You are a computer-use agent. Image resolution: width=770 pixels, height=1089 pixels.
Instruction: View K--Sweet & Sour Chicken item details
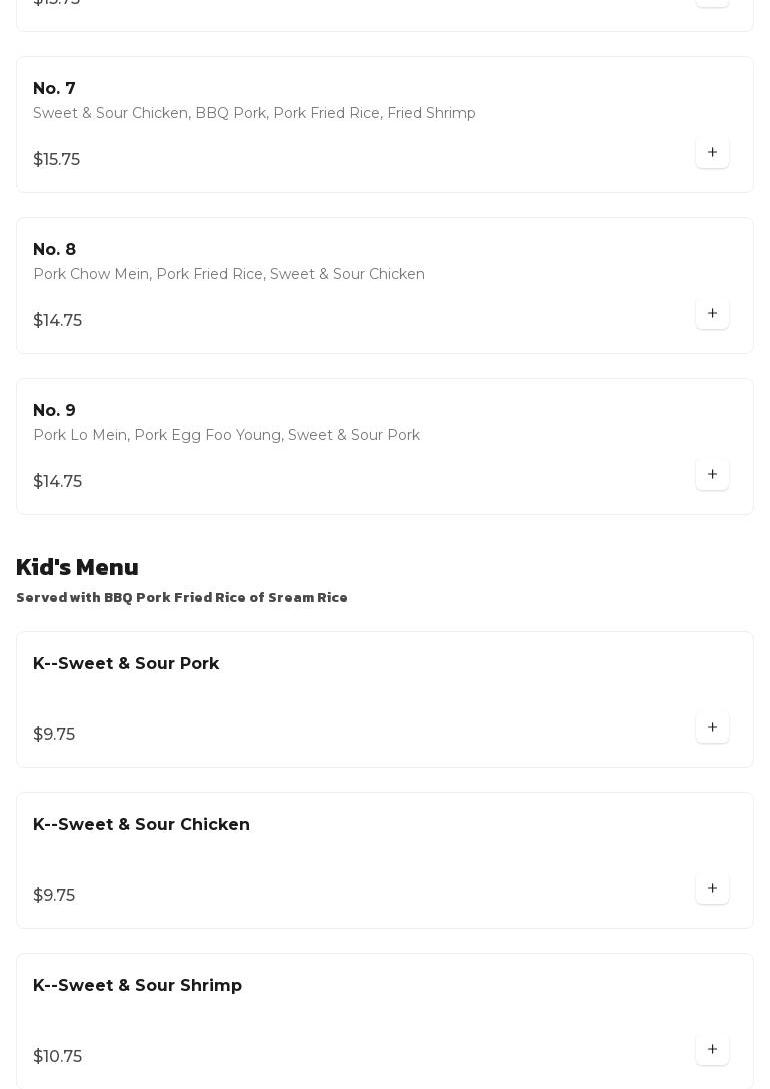[x=141, y=825]
